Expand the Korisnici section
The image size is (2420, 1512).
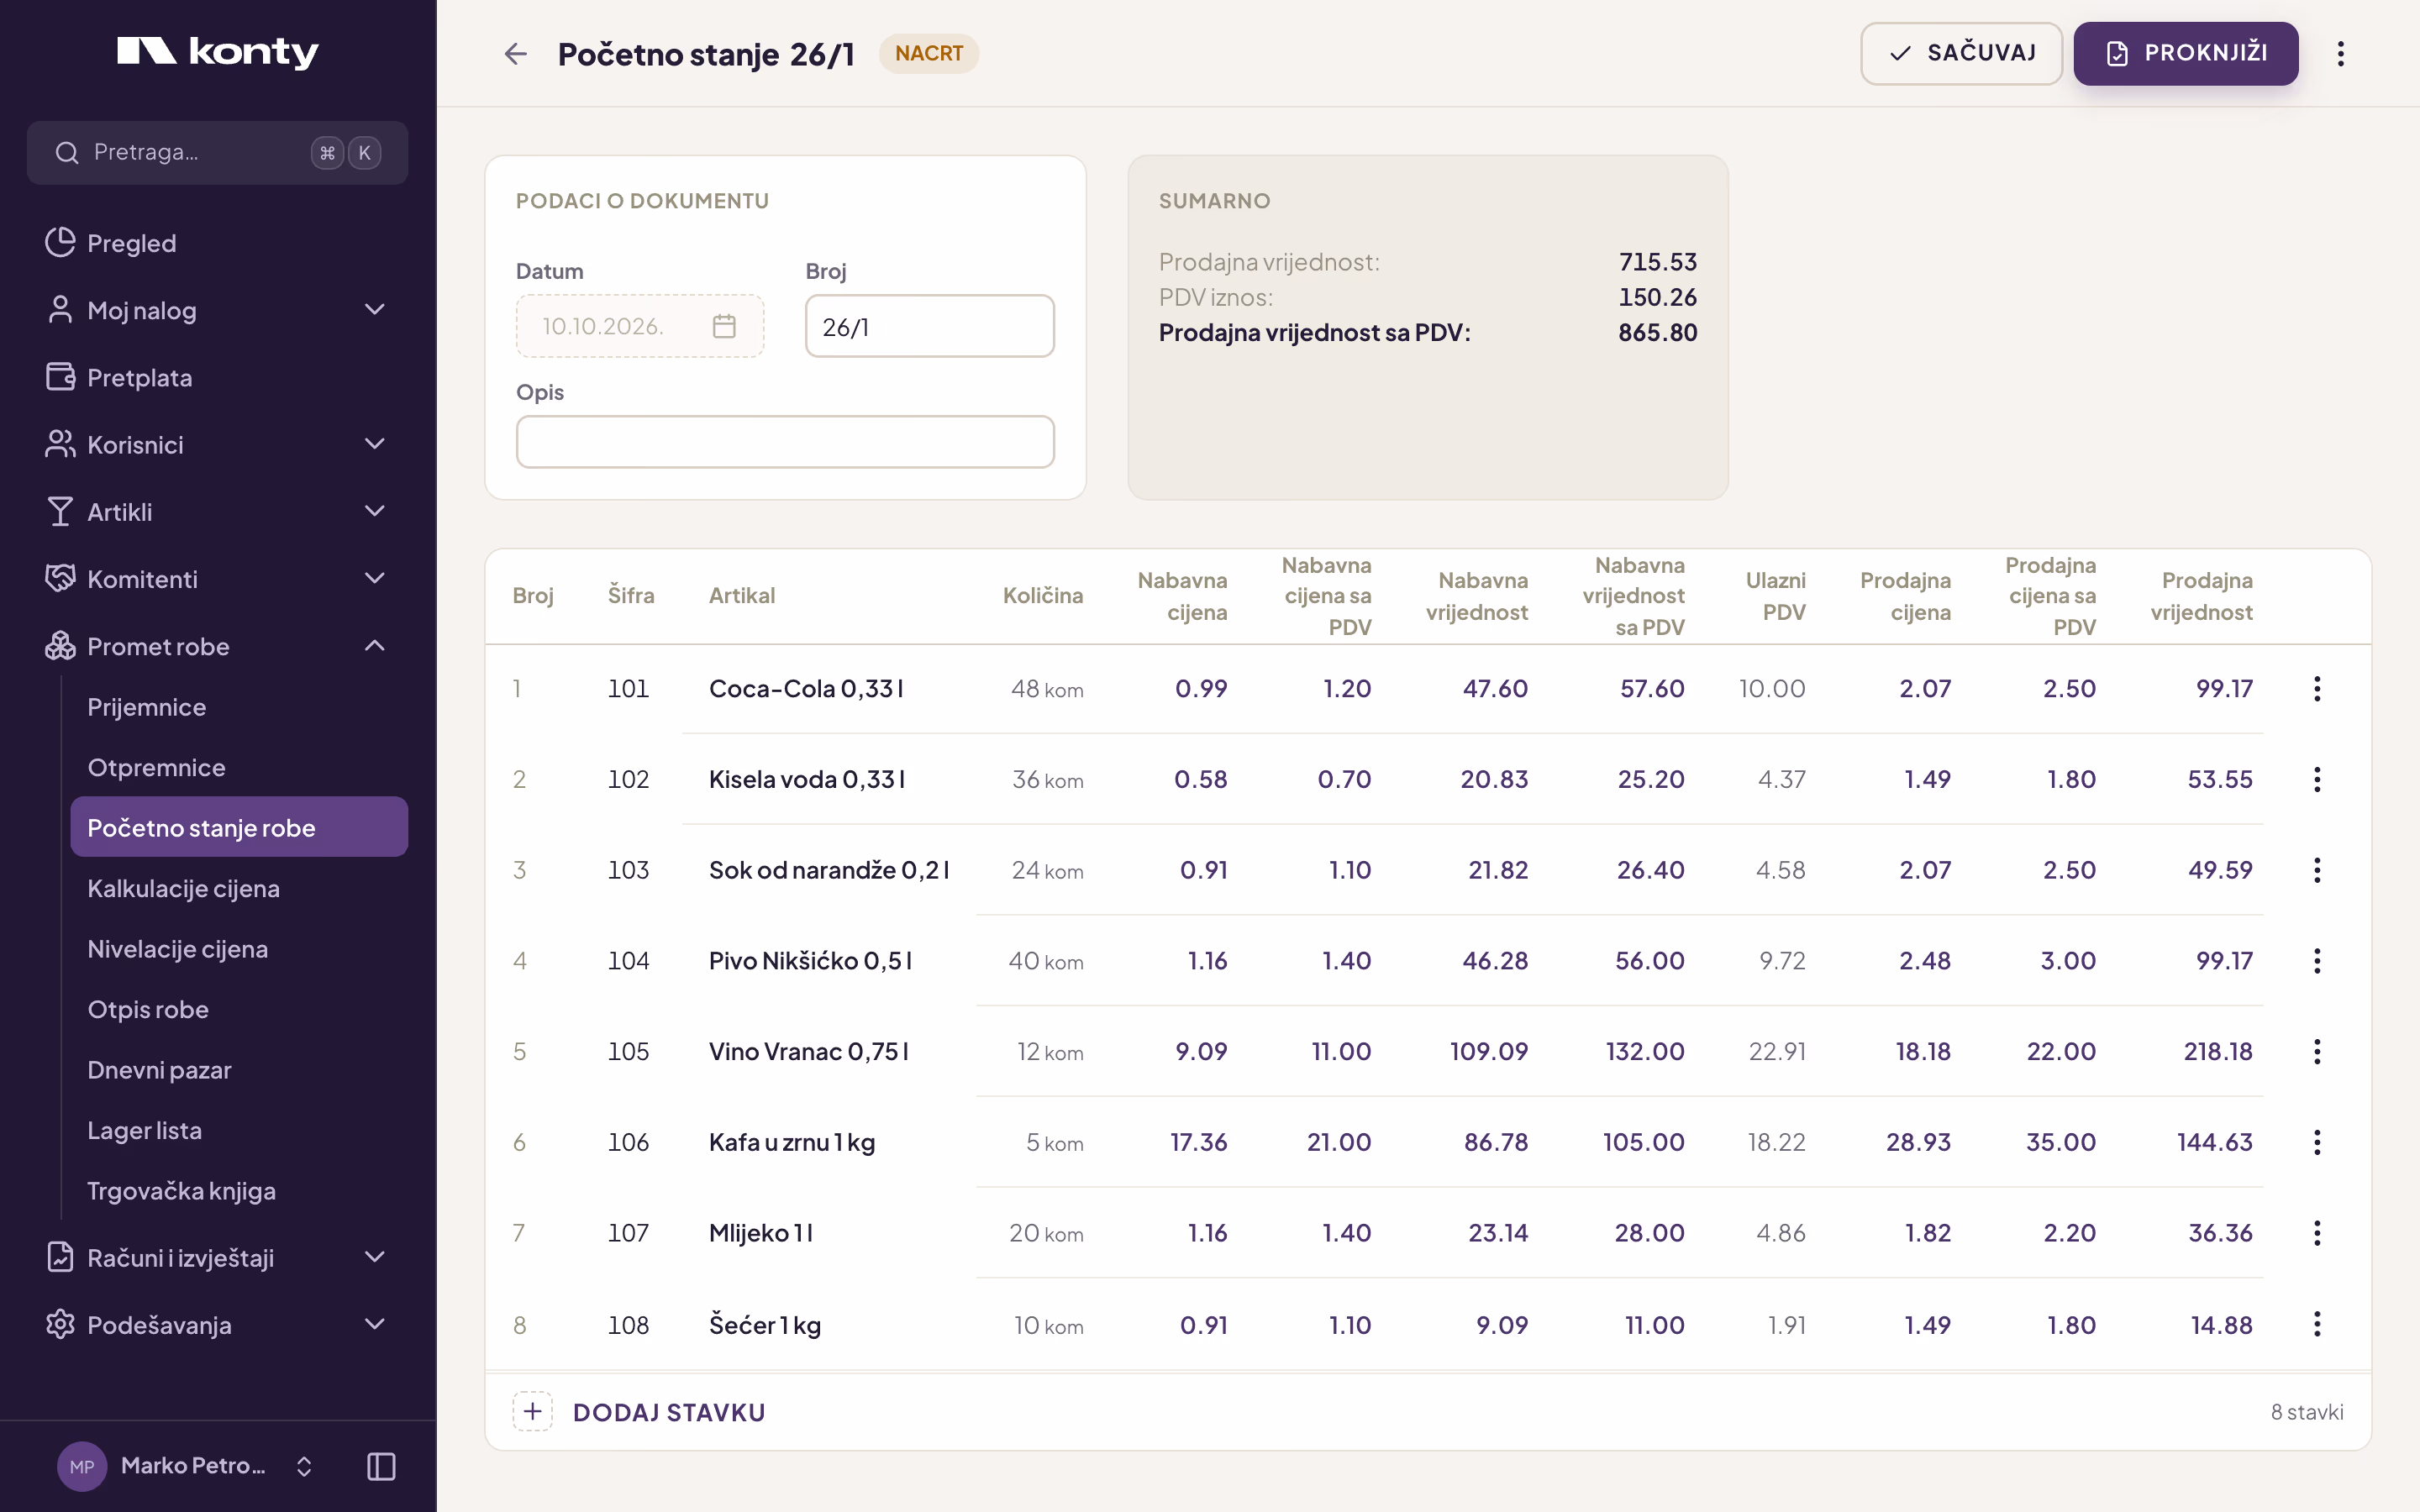217,444
